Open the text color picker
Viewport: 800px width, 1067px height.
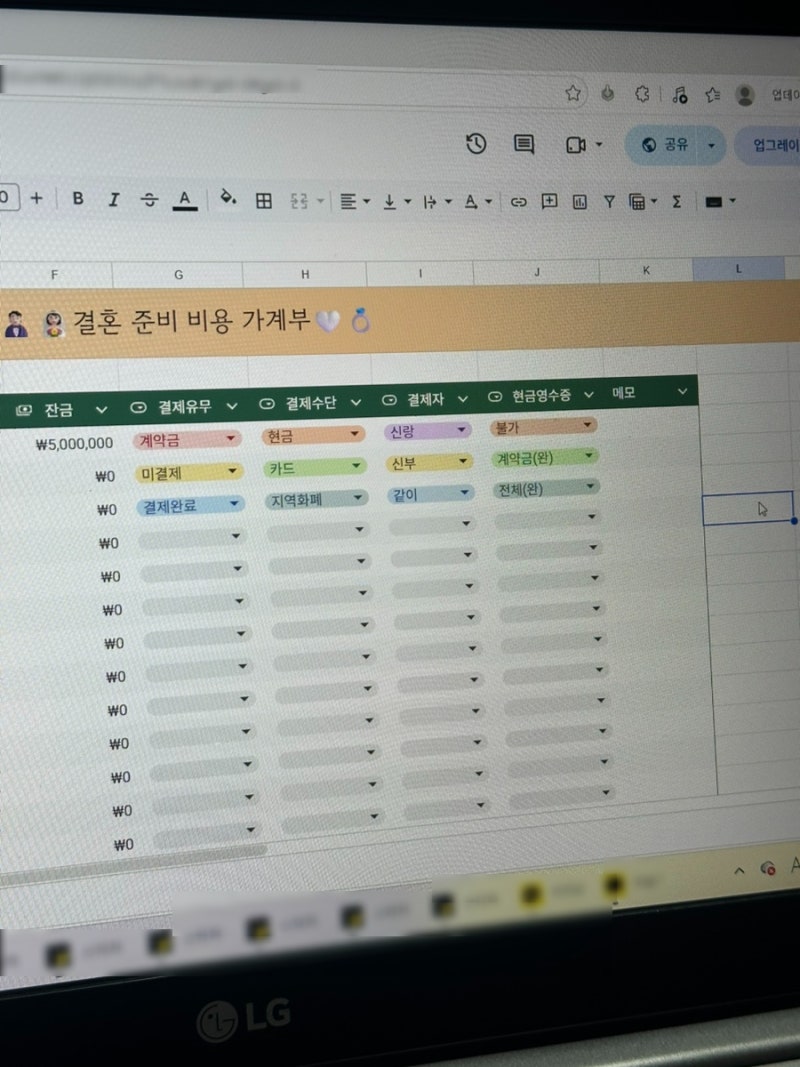point(184,200)
